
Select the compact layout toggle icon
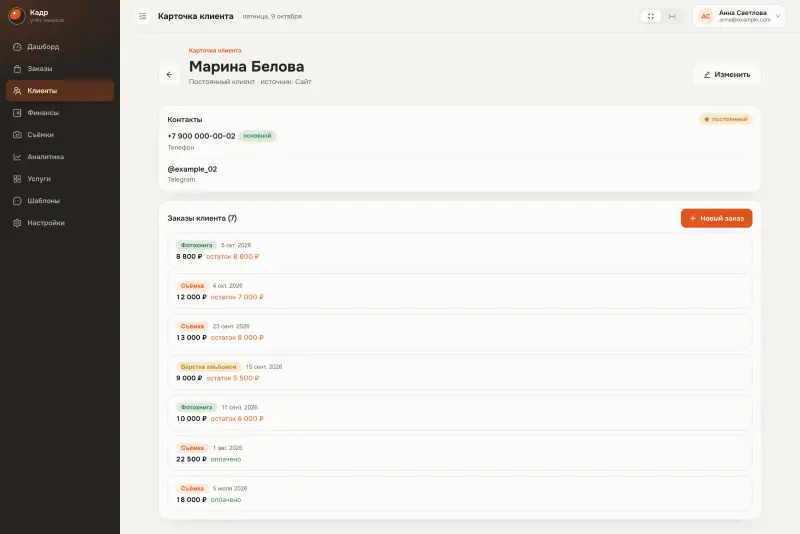coord(651,16)
